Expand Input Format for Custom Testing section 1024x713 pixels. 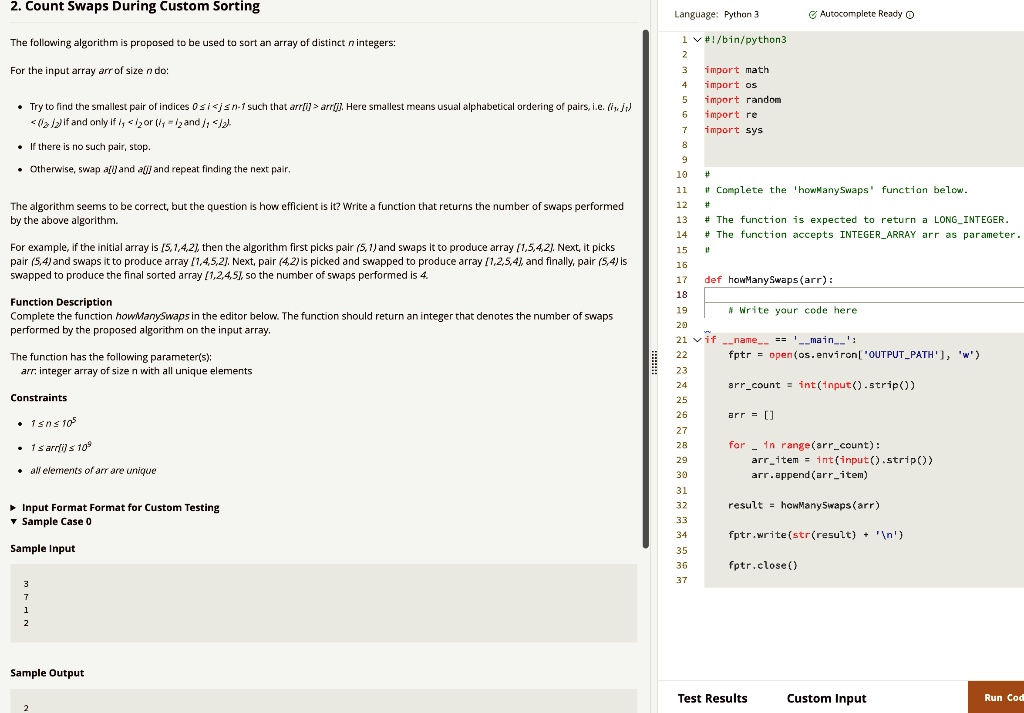pos(14,507)
